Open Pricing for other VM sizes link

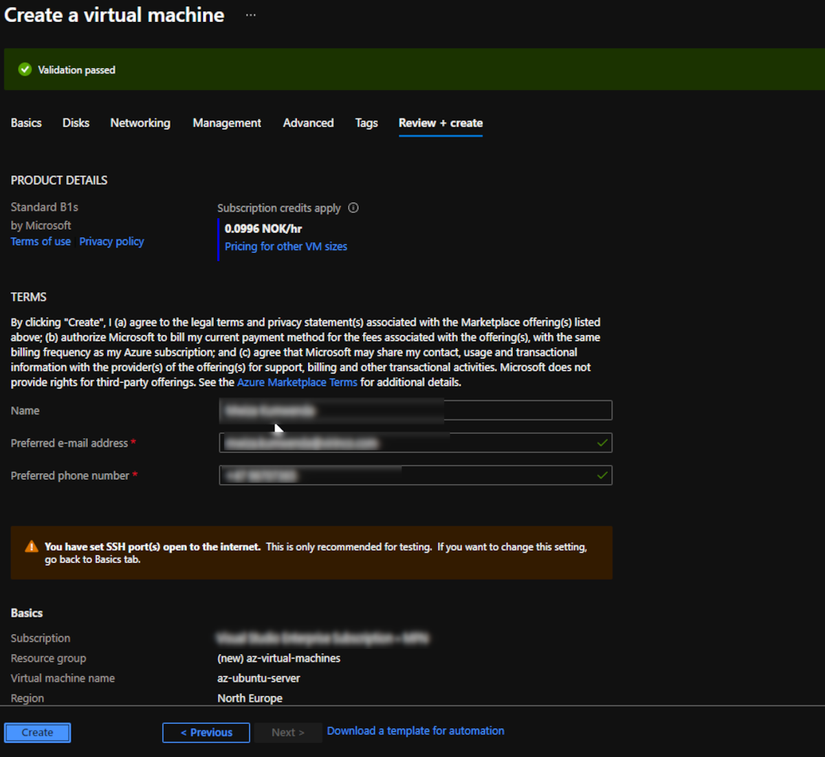[286, 246]
